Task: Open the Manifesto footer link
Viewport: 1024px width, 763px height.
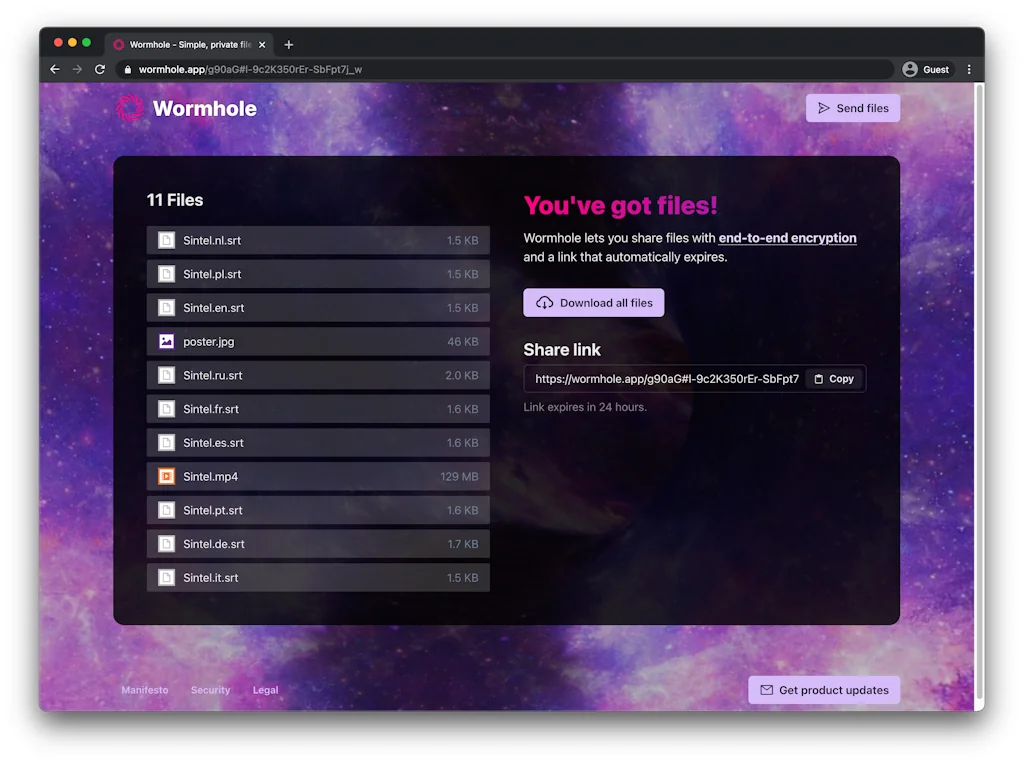Action: [144, 690]
